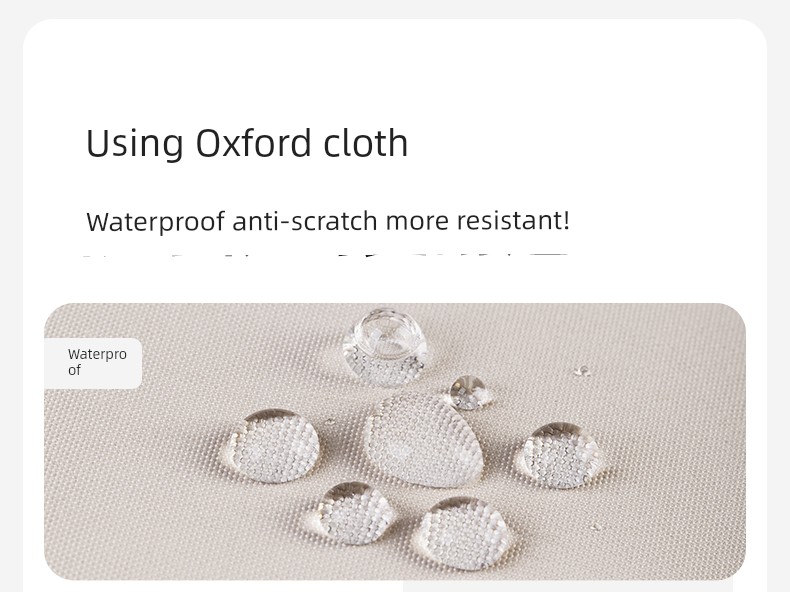Select the Waterproof label badge

tap(93, 363)
